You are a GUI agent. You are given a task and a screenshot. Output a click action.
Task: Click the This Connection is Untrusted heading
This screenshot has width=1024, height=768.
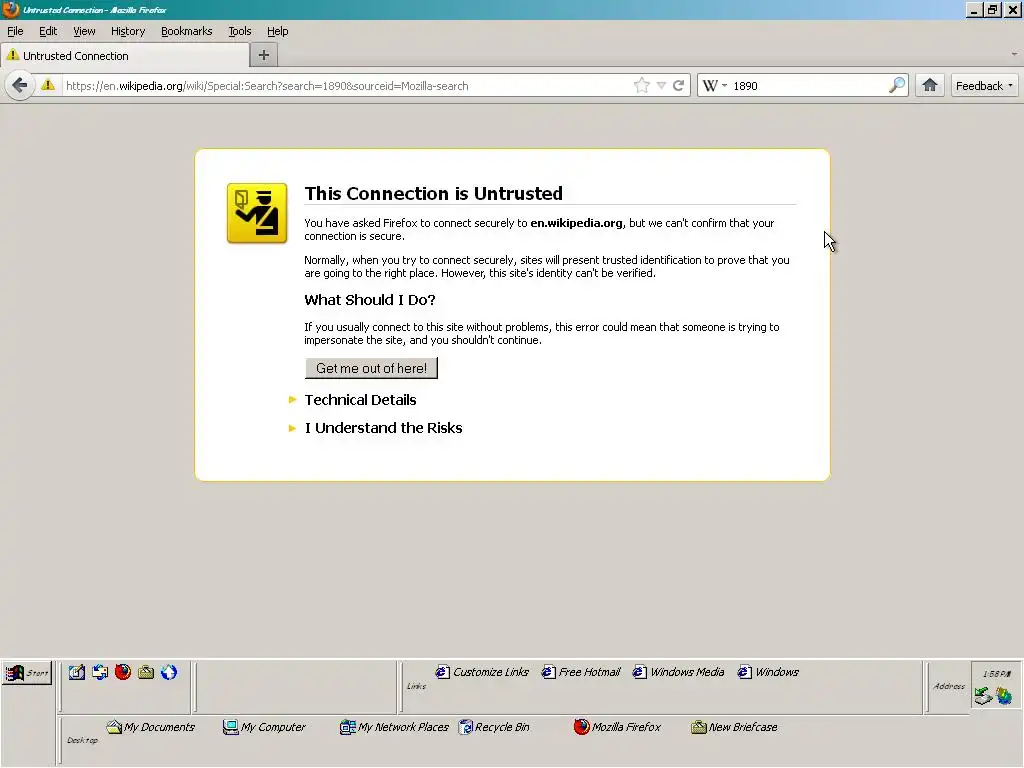(x=434, y=193)
